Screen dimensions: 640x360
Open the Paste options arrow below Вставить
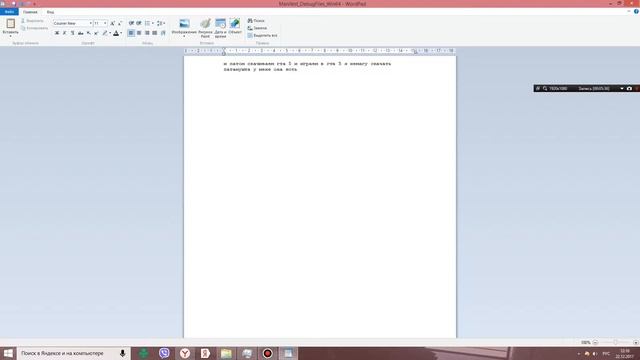11,36
